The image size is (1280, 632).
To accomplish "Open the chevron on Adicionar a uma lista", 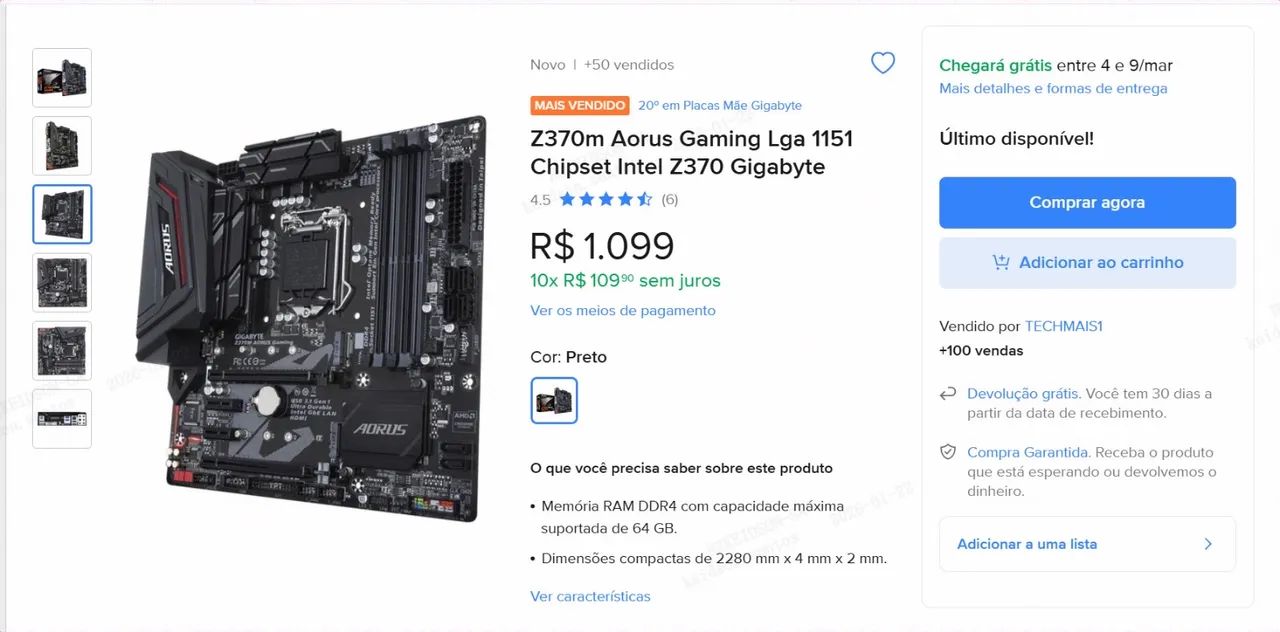I will (1208, 544).
